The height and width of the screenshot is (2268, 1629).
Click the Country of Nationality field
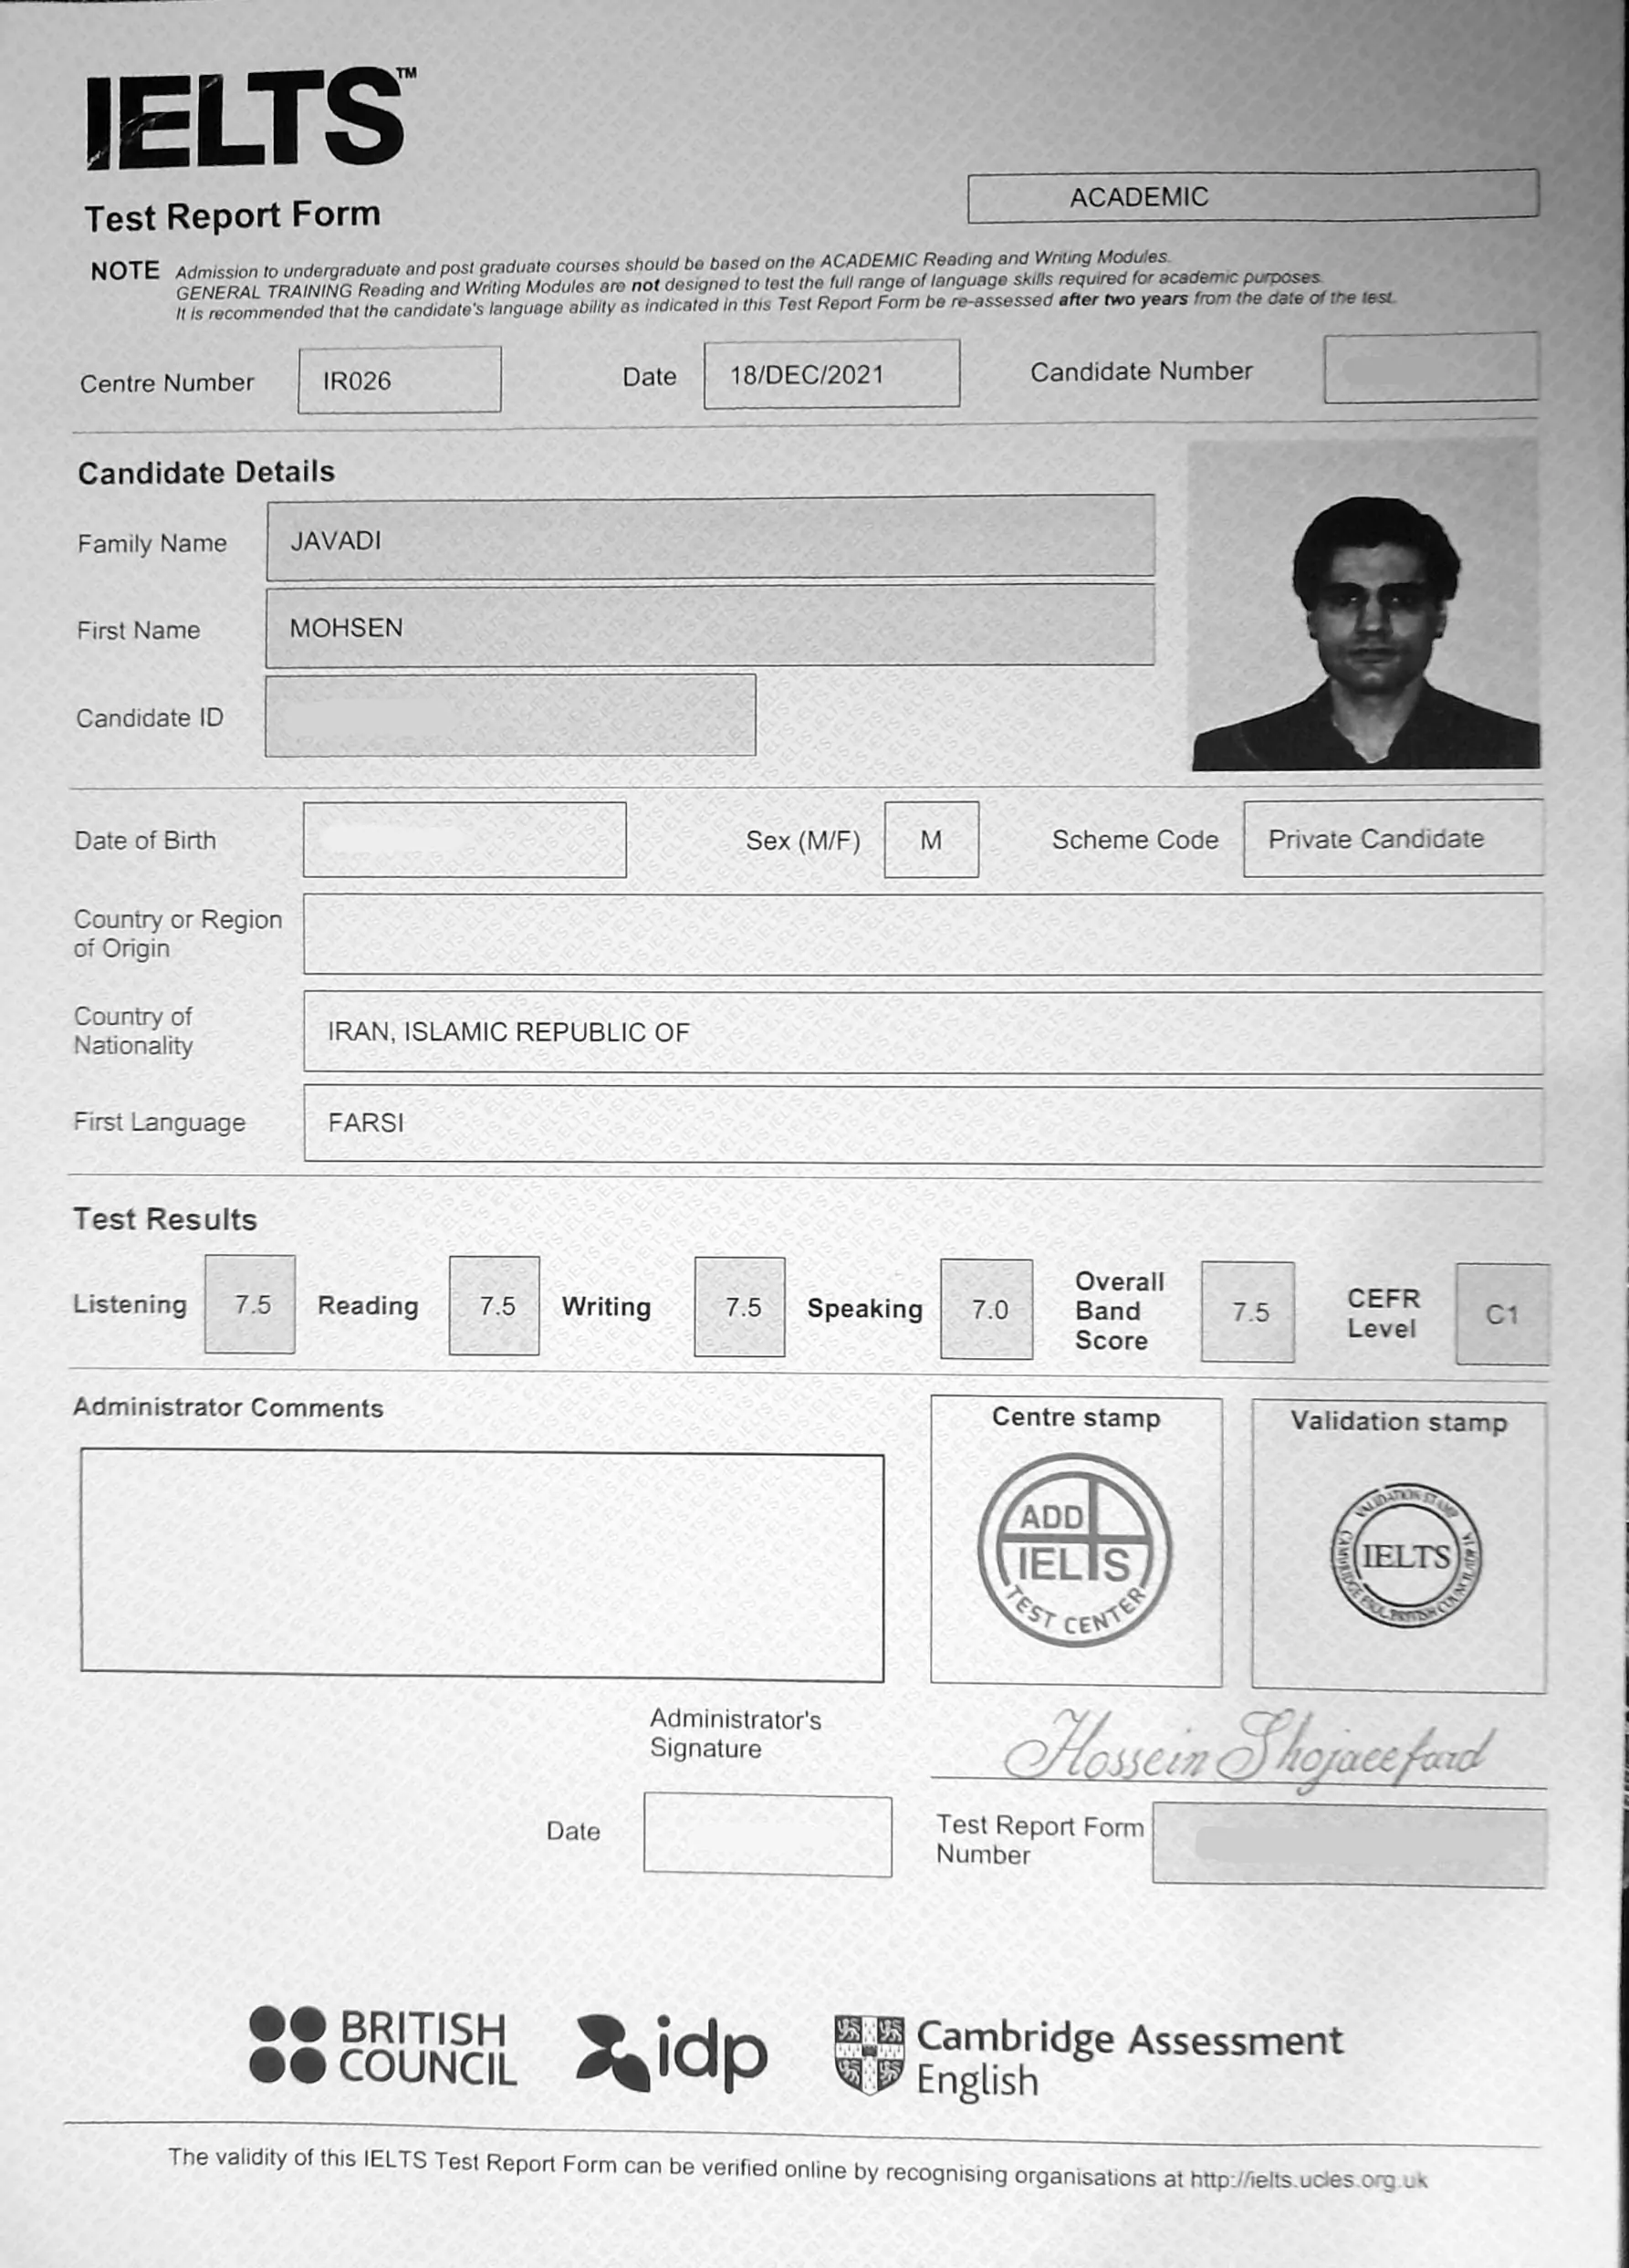(923, 1032)
